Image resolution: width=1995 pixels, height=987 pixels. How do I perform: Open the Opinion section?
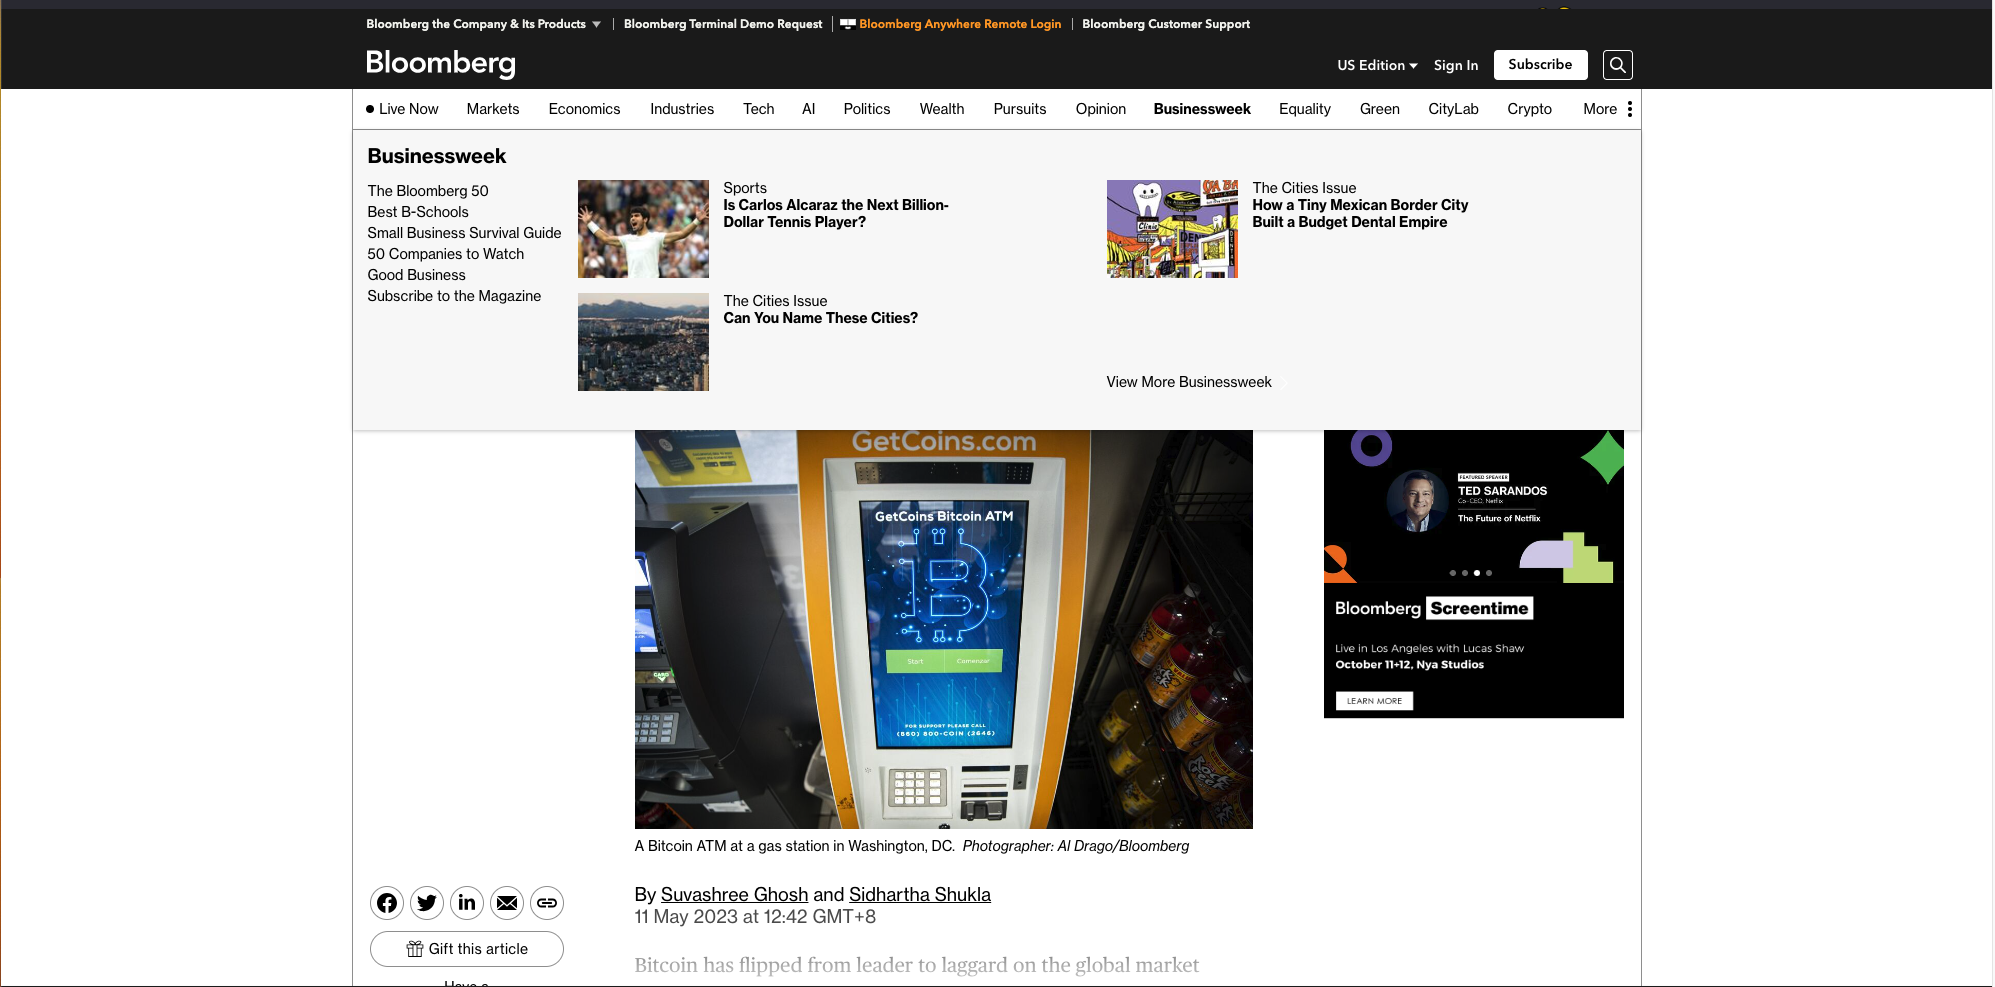pyautogui.click(x=1101, y=109)
